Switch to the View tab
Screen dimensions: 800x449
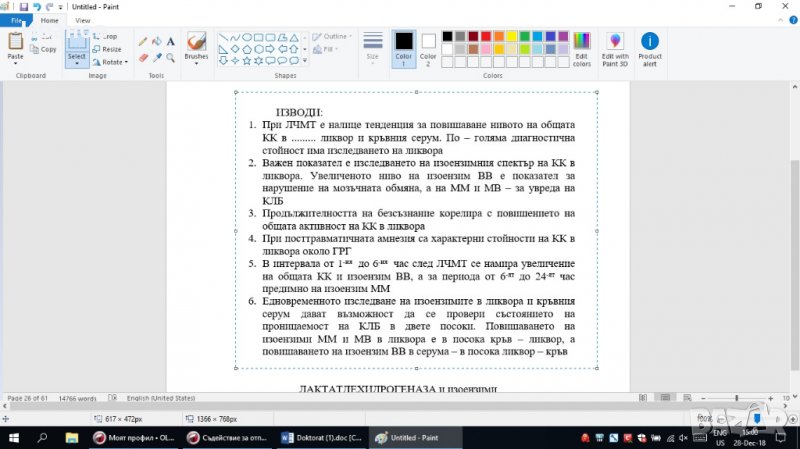82,20
